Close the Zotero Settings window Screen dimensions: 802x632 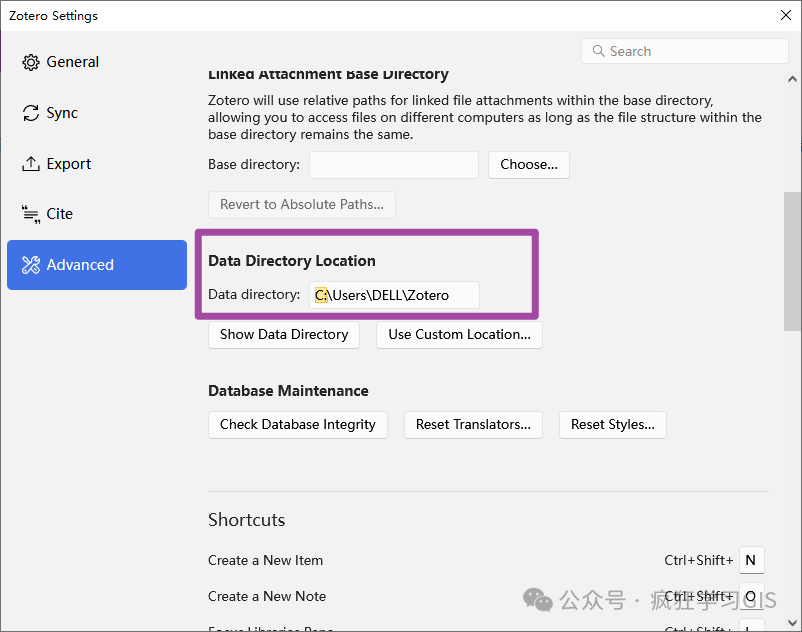point(786,15)
